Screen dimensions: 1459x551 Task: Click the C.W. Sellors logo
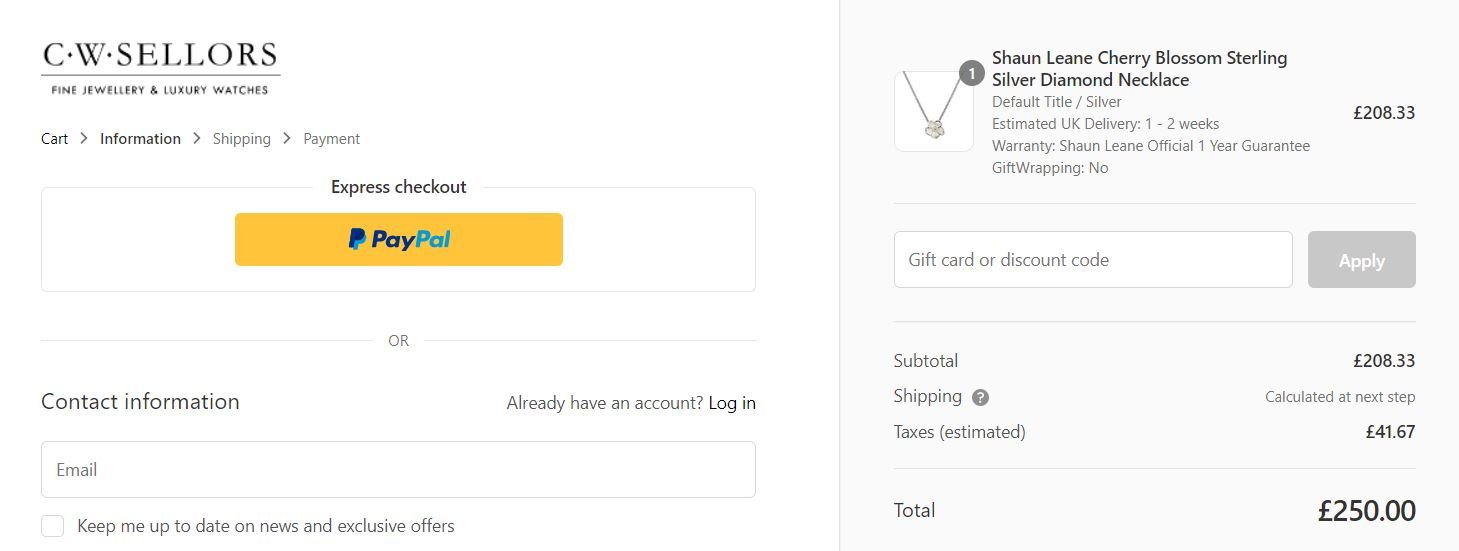[x=160, y=68]
